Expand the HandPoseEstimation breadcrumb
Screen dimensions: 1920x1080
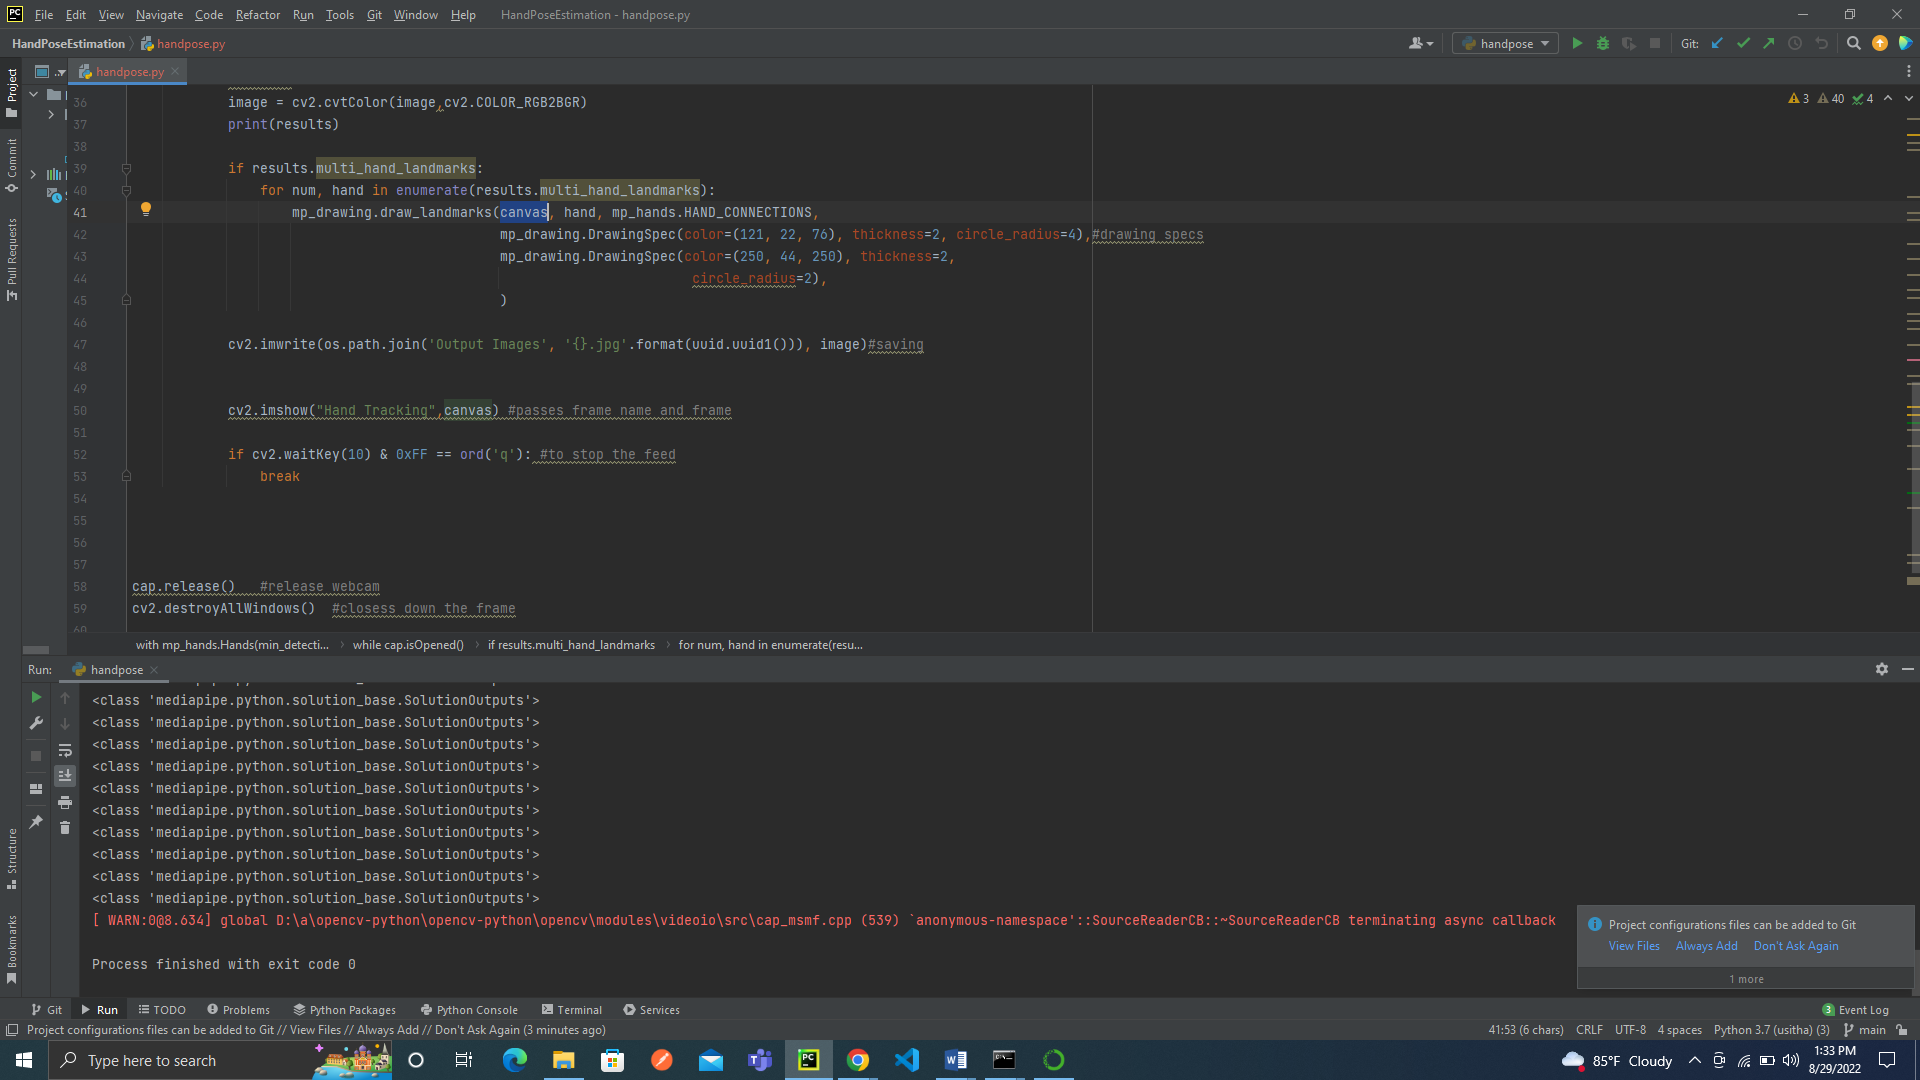(x=68, y=43)
